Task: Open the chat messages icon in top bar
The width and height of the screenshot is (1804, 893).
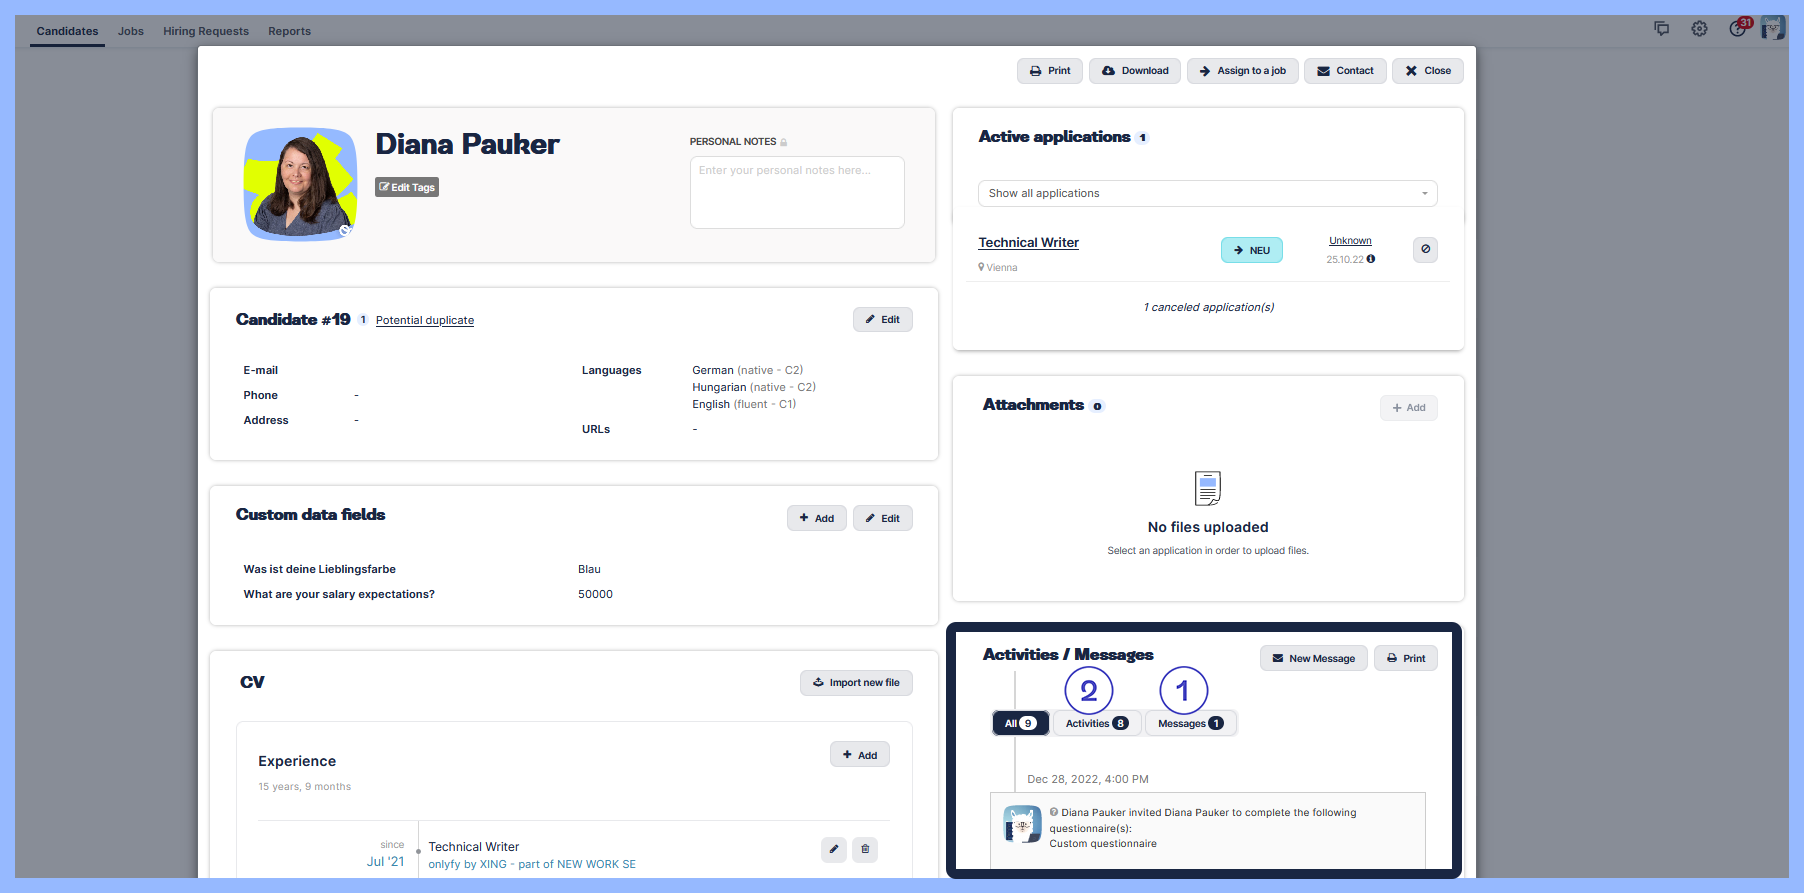Action: [1661, 29]
